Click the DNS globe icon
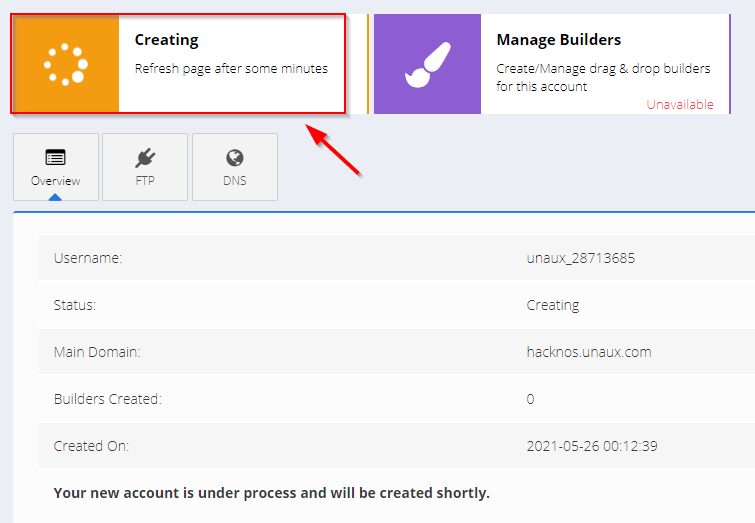The height and width of the screenshot is (523, 755). [234, 157]
